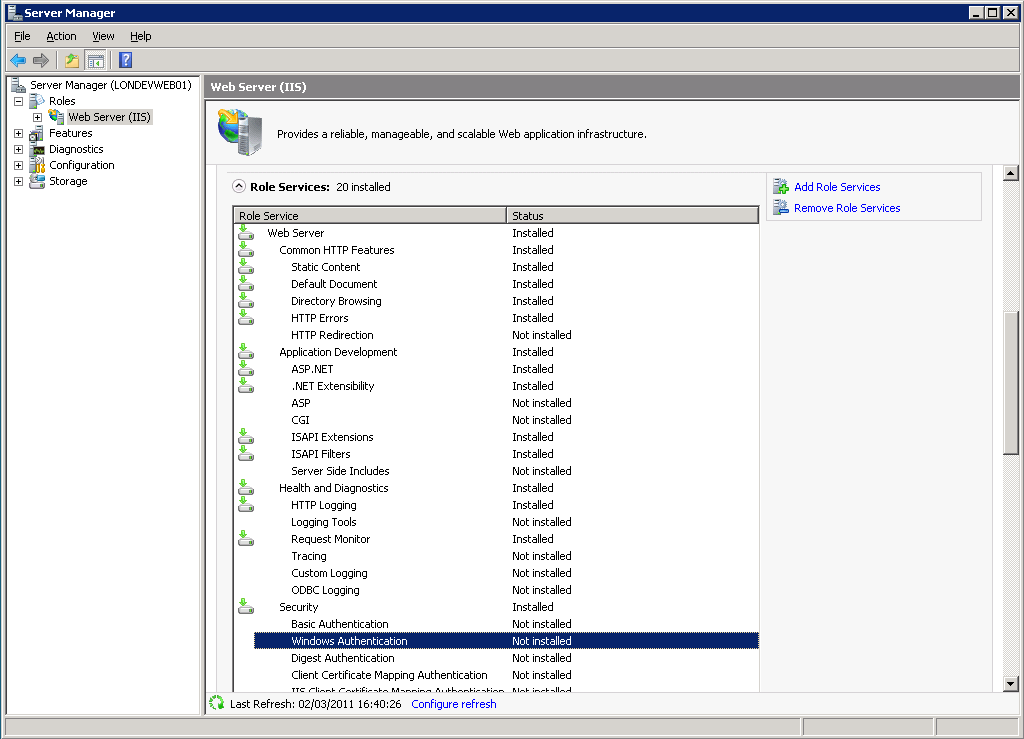Click the Remove Role Services link
Viewport: 1024px width, 739px height.
coord(847,208)
